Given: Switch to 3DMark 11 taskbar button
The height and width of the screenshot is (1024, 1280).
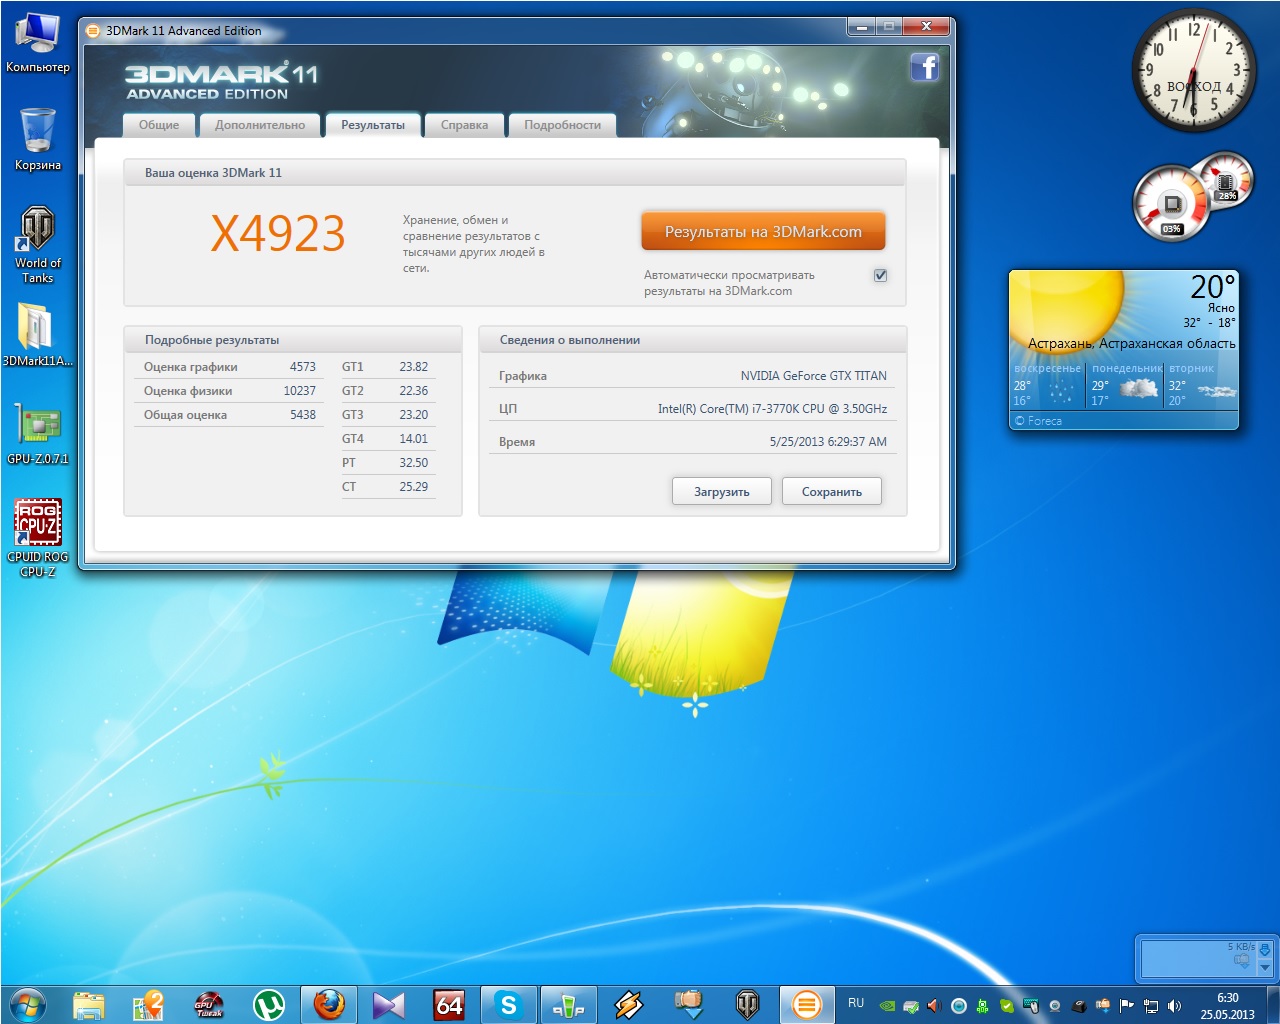Looking at the screenshot, I should click(807, 1004).
